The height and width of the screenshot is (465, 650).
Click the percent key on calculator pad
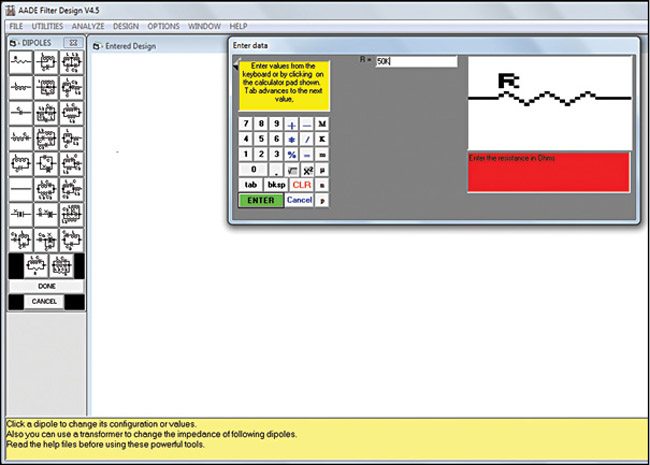(291, 155)
